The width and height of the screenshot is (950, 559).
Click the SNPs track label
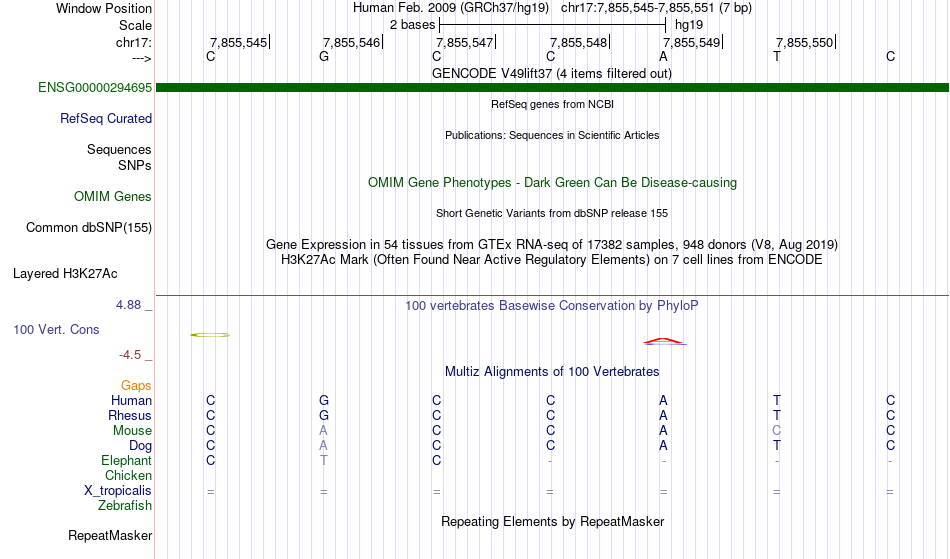click(x=135, y=165)
